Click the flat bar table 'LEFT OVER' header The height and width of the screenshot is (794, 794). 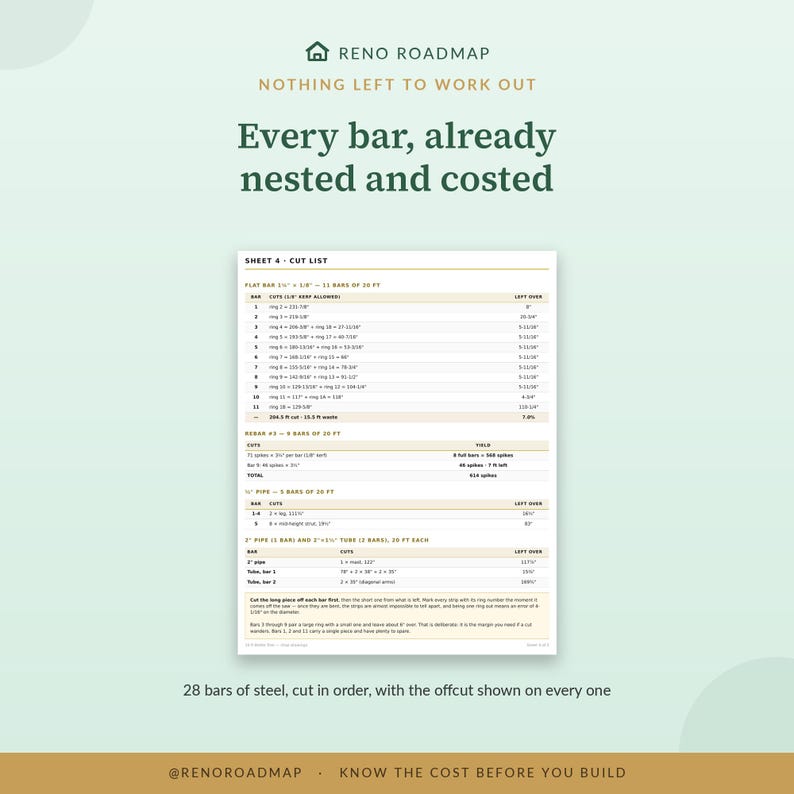528,297
